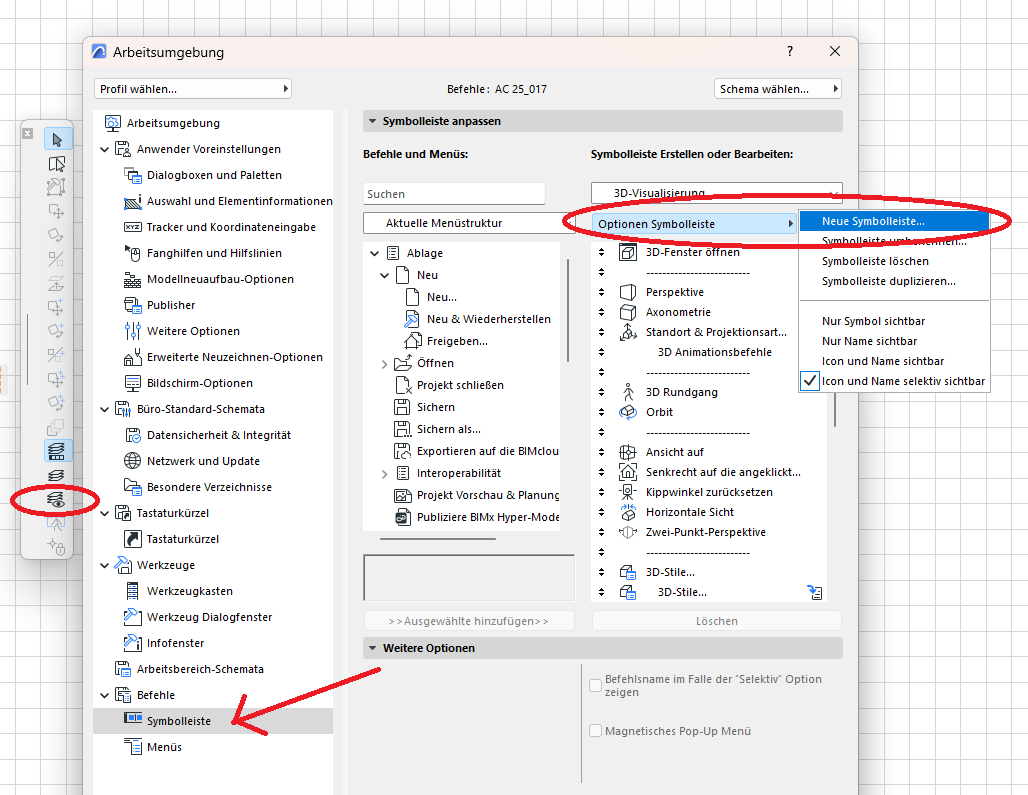Open Besondere Verzeichnisse
This screenshot has width=1028, height=795.
pyautogui.click(x=208, y=487)
